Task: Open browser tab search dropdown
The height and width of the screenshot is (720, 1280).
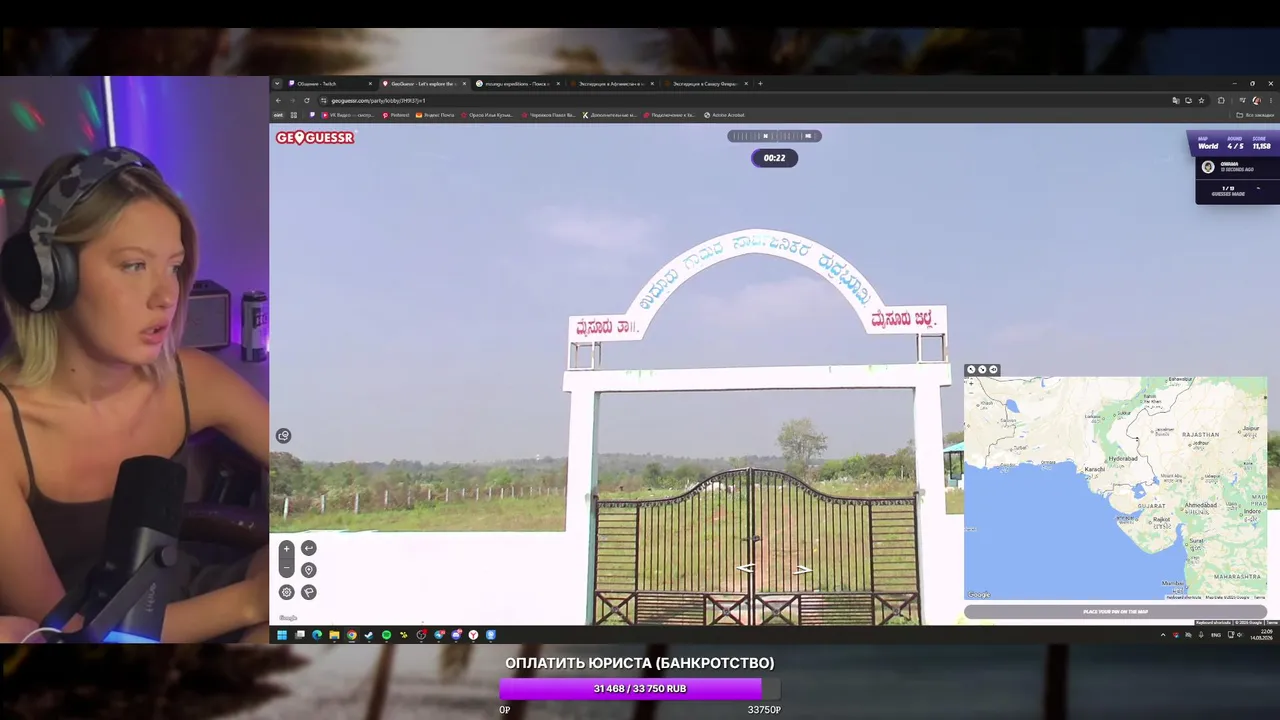Action: coord(277,84)
